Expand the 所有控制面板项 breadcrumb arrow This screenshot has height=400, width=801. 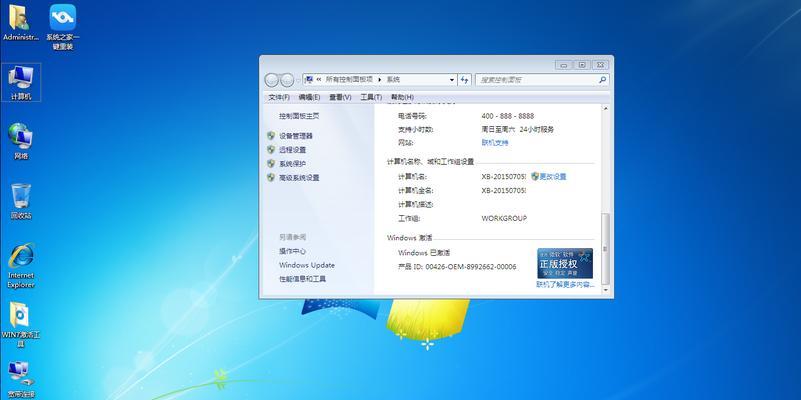pos(381,79)
